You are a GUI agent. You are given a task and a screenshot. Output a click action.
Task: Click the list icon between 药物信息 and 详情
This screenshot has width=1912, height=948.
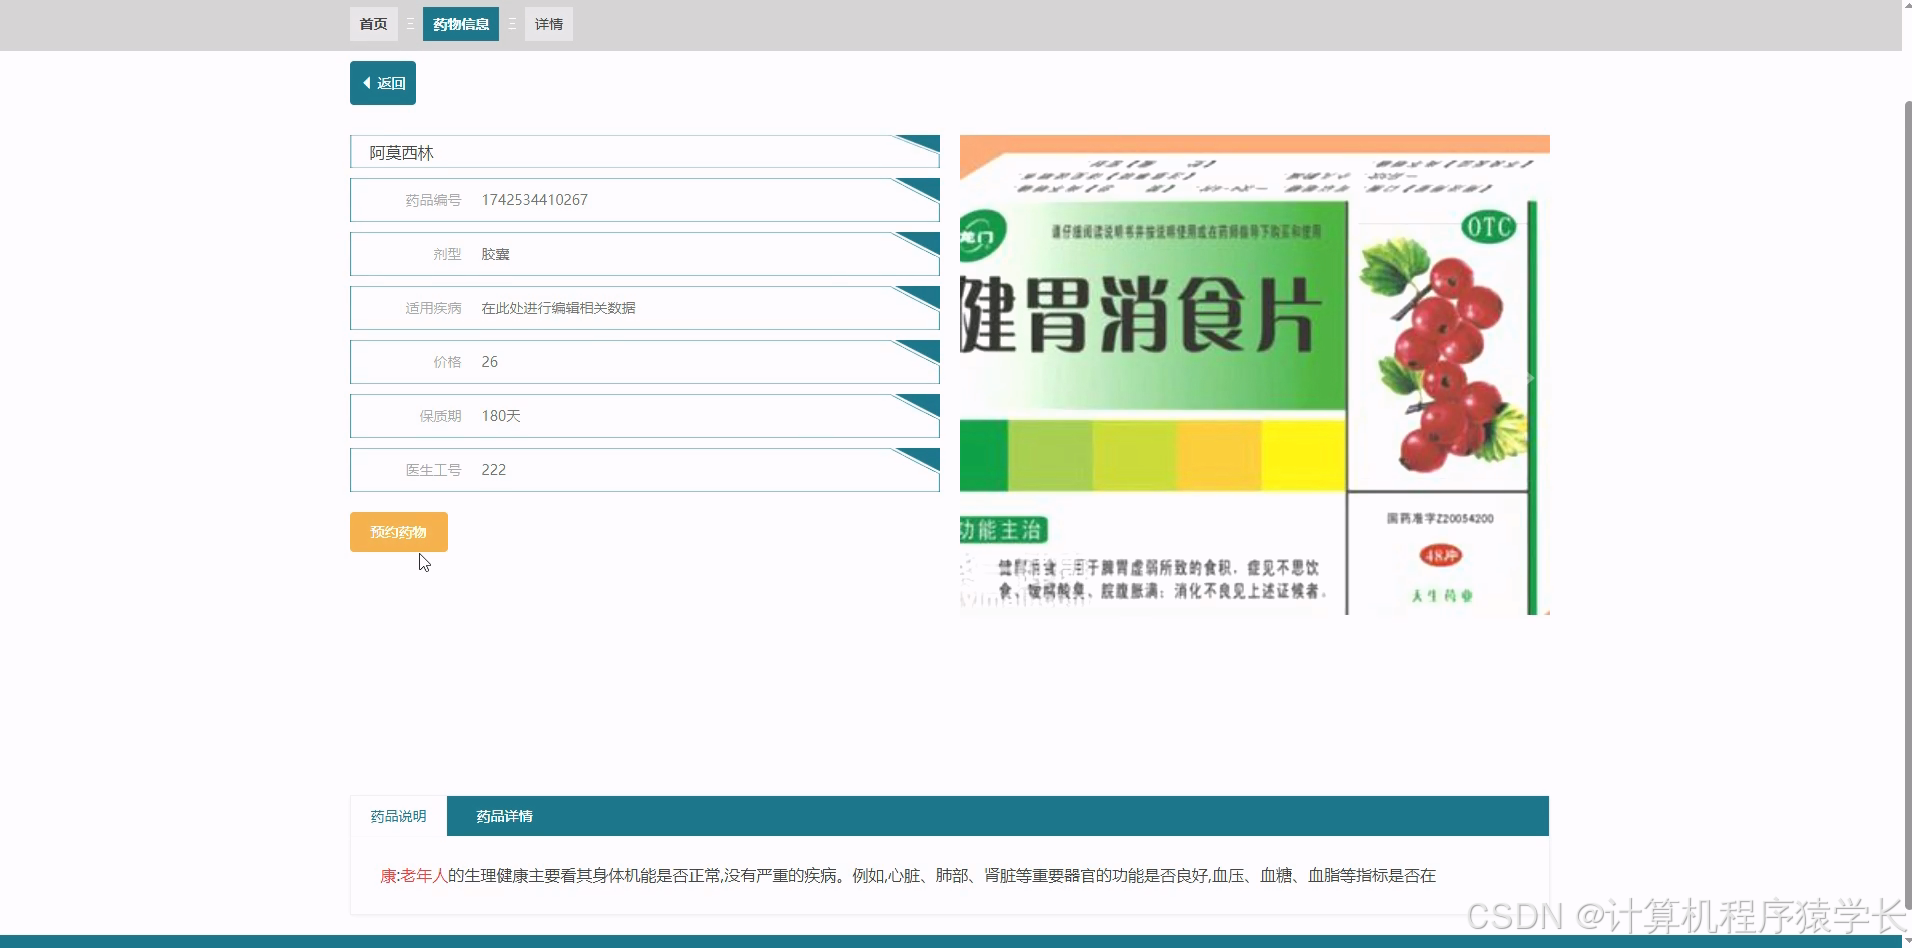pos(512,23)
